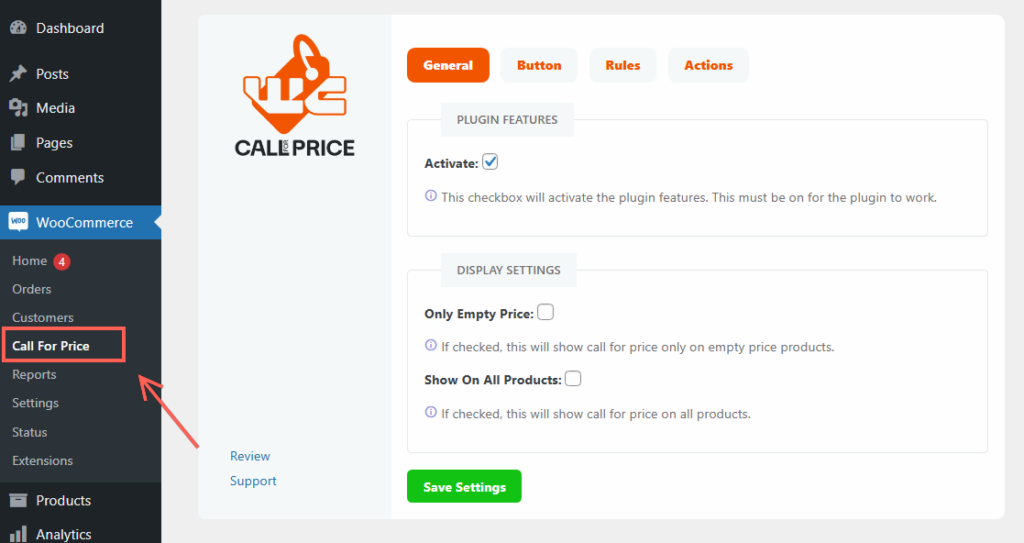The width and height of the screenshot is (1024, 543).
Task: Click the Call For Price plugin logo
Action: (295, 95)
